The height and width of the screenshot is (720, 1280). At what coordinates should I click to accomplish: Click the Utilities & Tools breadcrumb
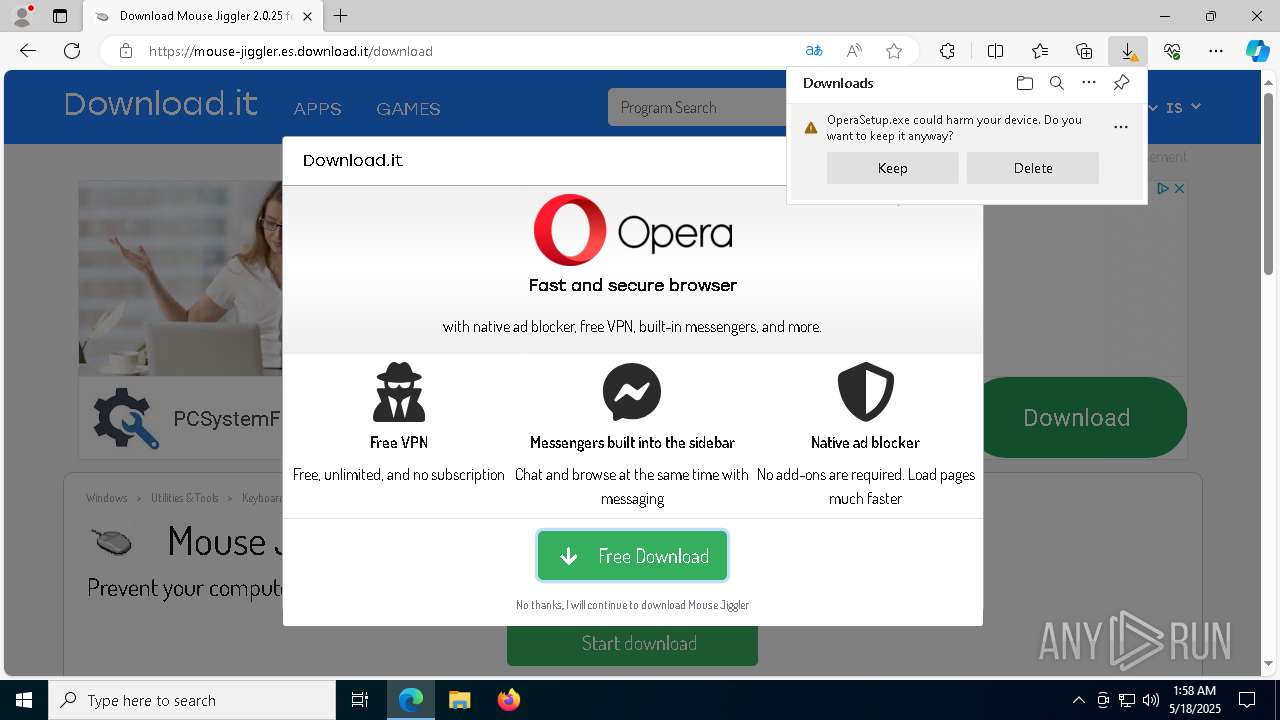coord(185,498)
